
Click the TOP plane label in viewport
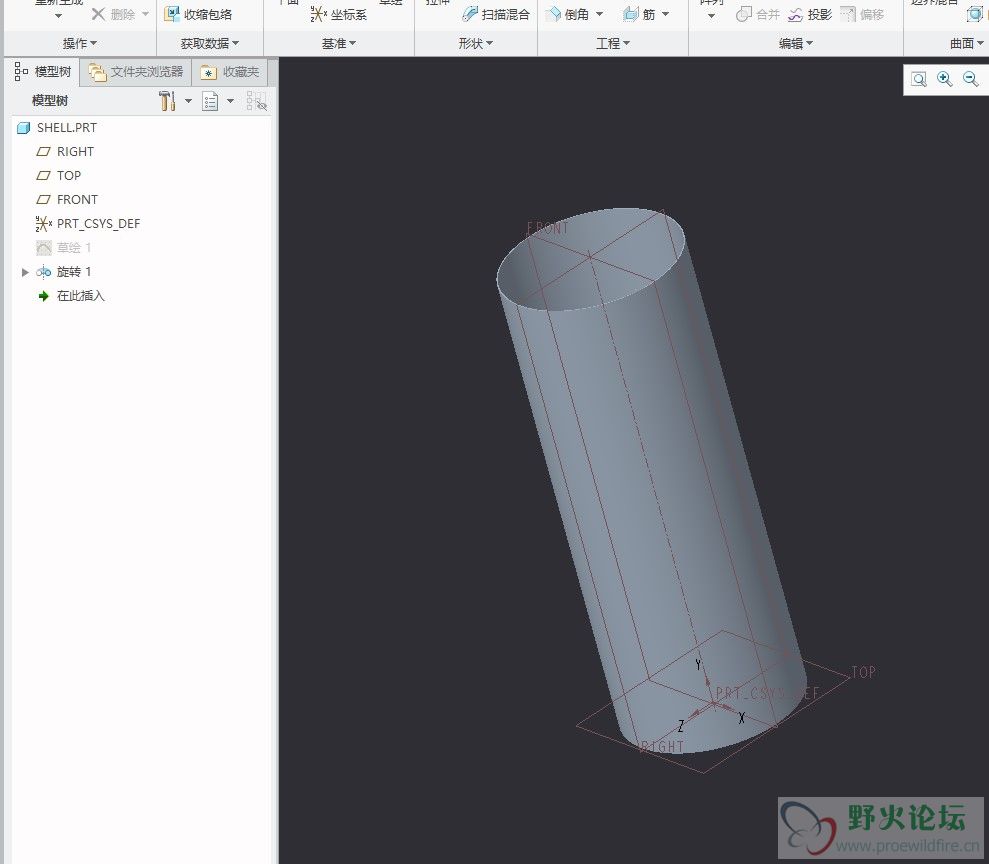coord(863,672)
